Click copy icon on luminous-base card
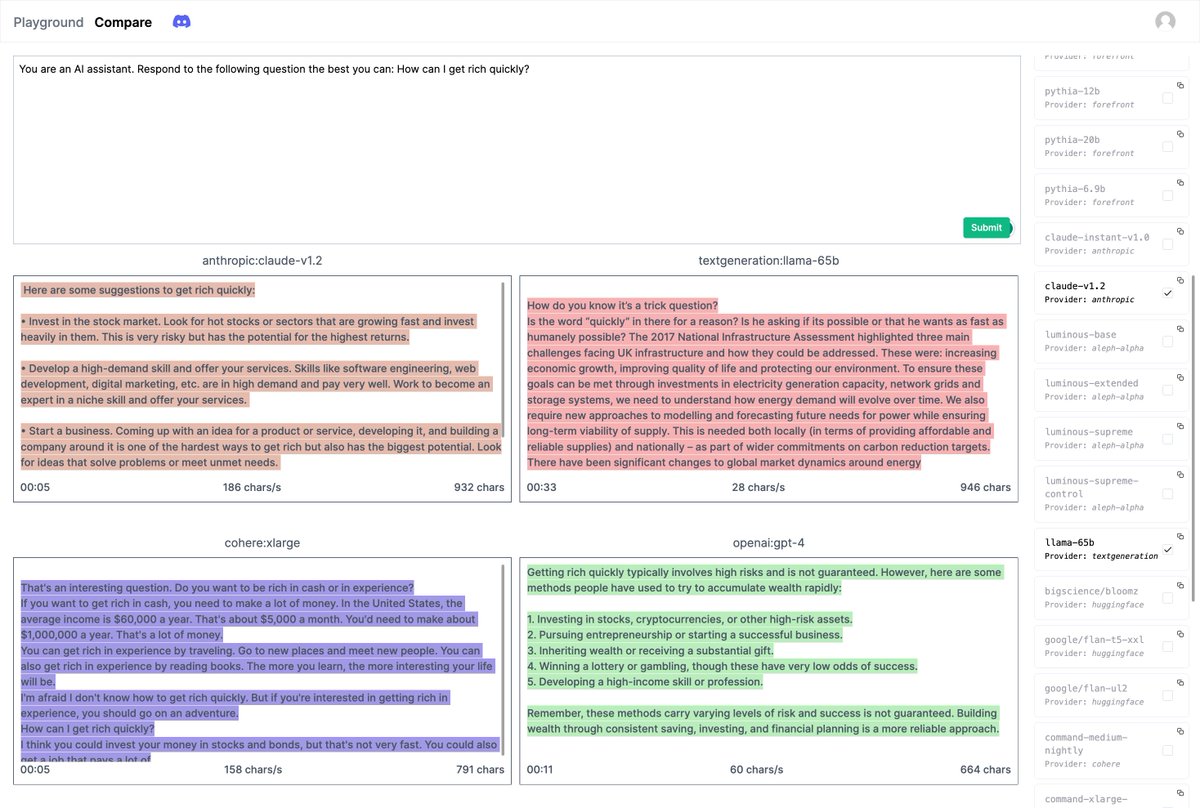Screen dimensions: 1200x808 (x=1180, y=328)
